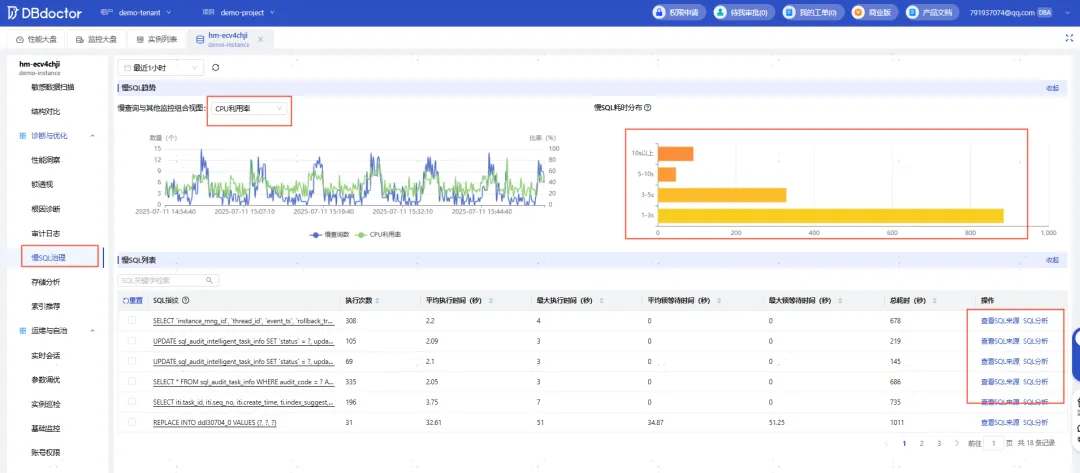This screenshot has width=1080, height=473.
Task: Open 根因诊断 in the sidebar
Action: 46,209
